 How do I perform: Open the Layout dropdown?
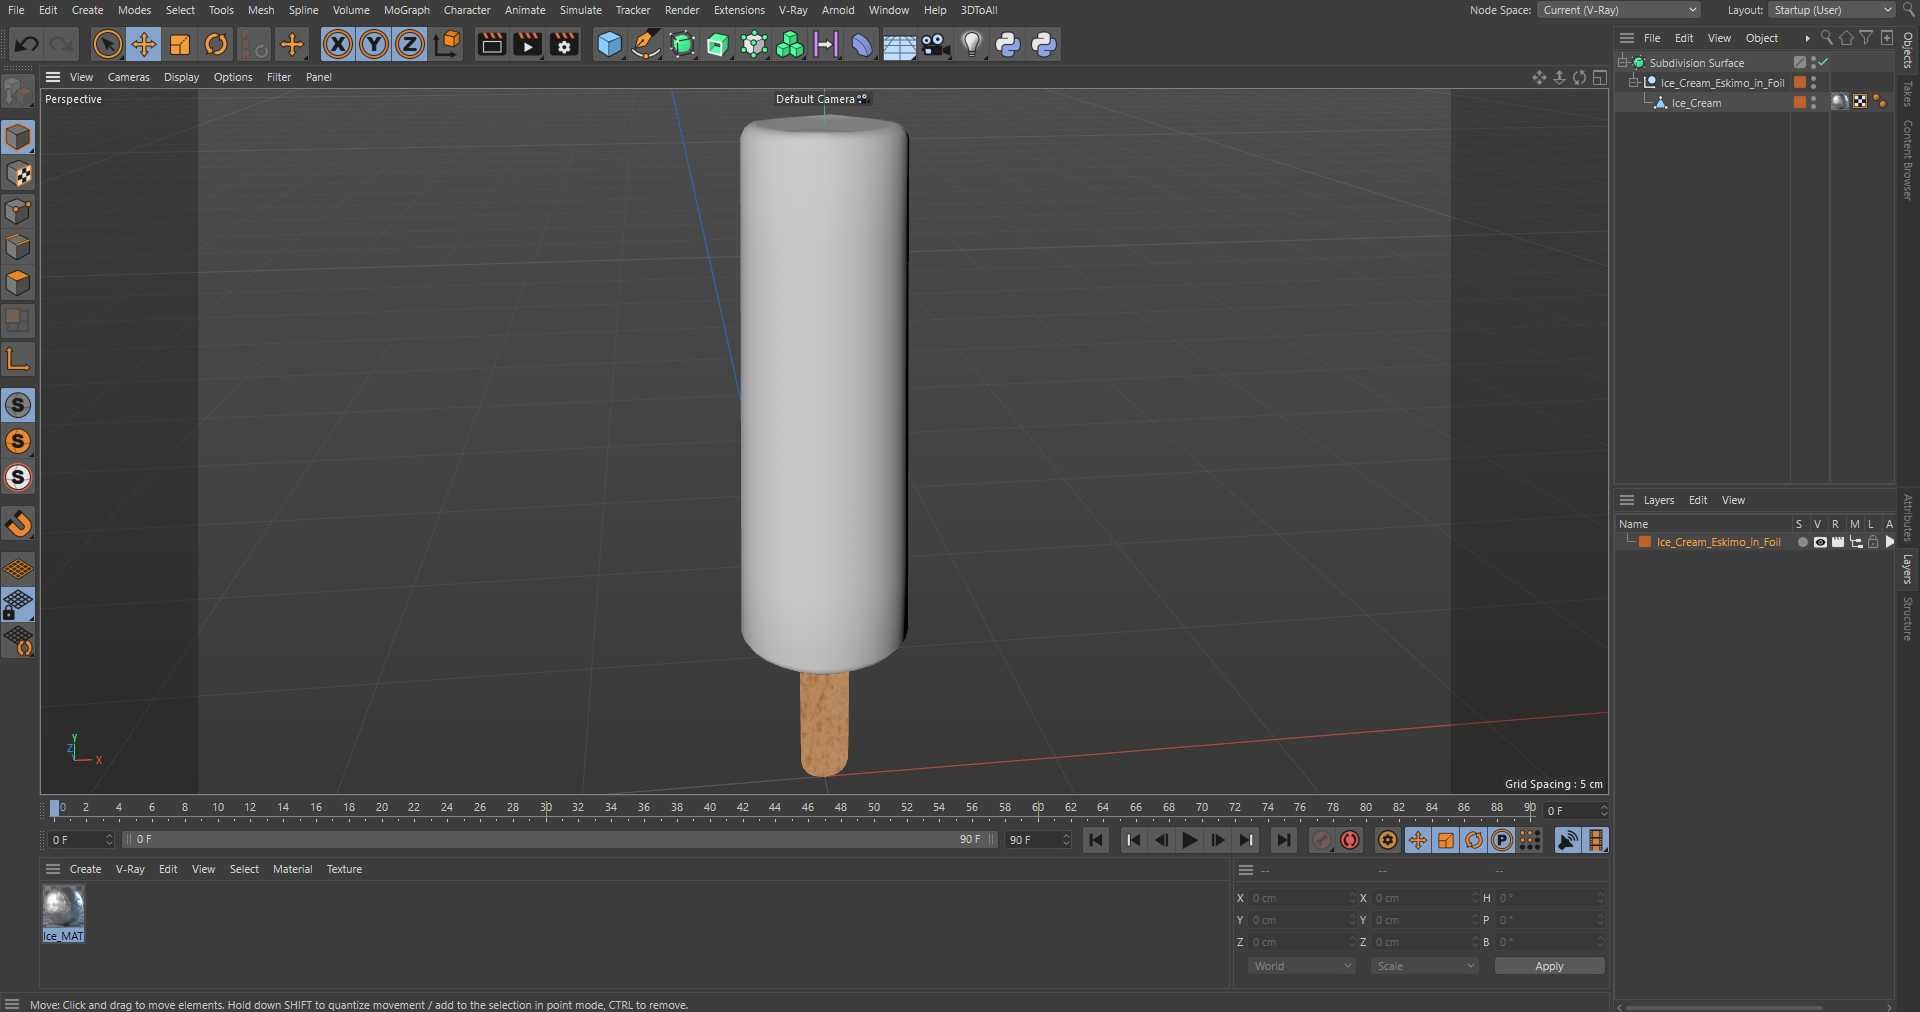click(x=1832, y=10)
